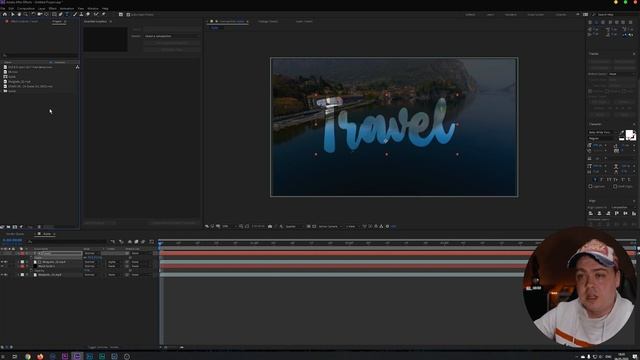Select the Rectangle shape tool

pyautogui.click(x=54, y=14)
